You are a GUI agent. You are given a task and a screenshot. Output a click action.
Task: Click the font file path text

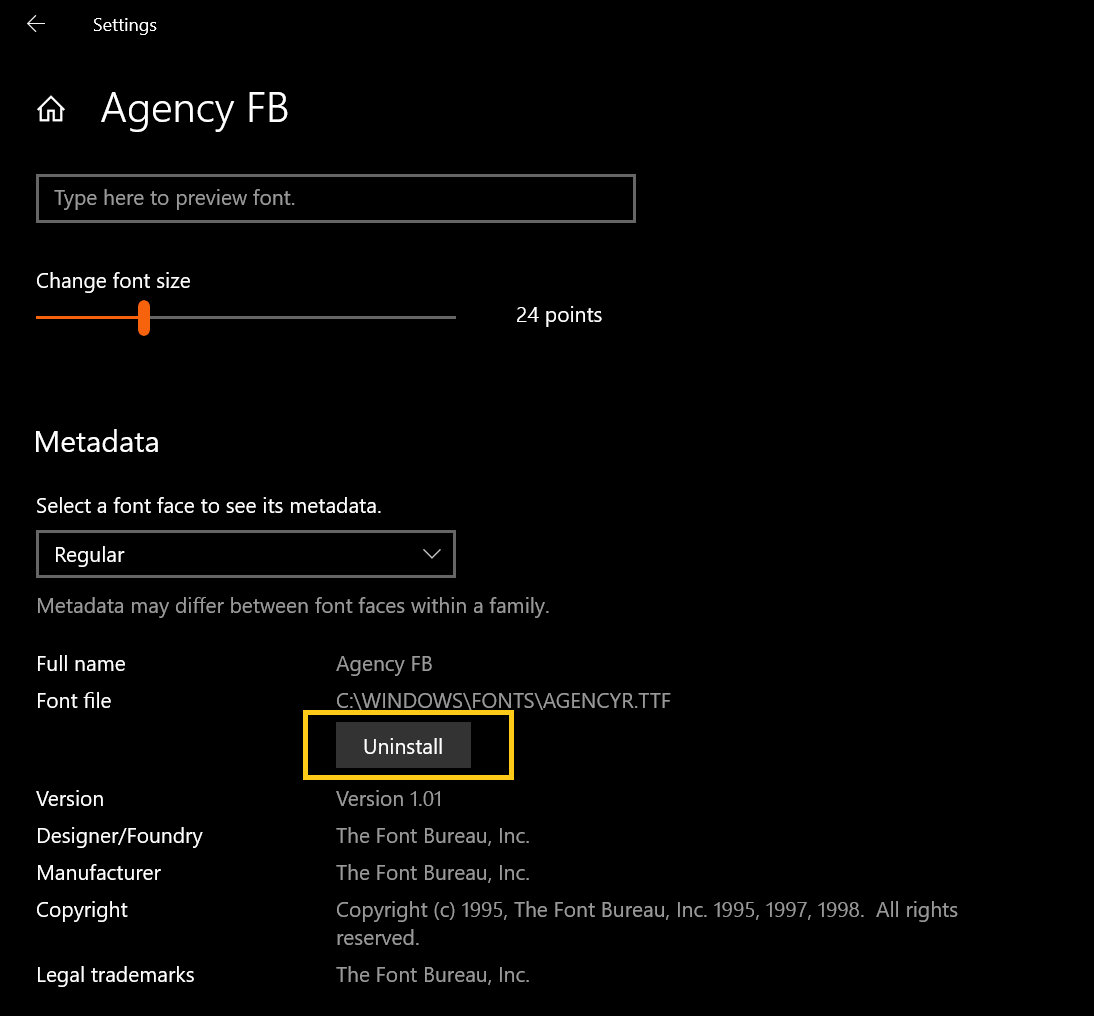504,700
